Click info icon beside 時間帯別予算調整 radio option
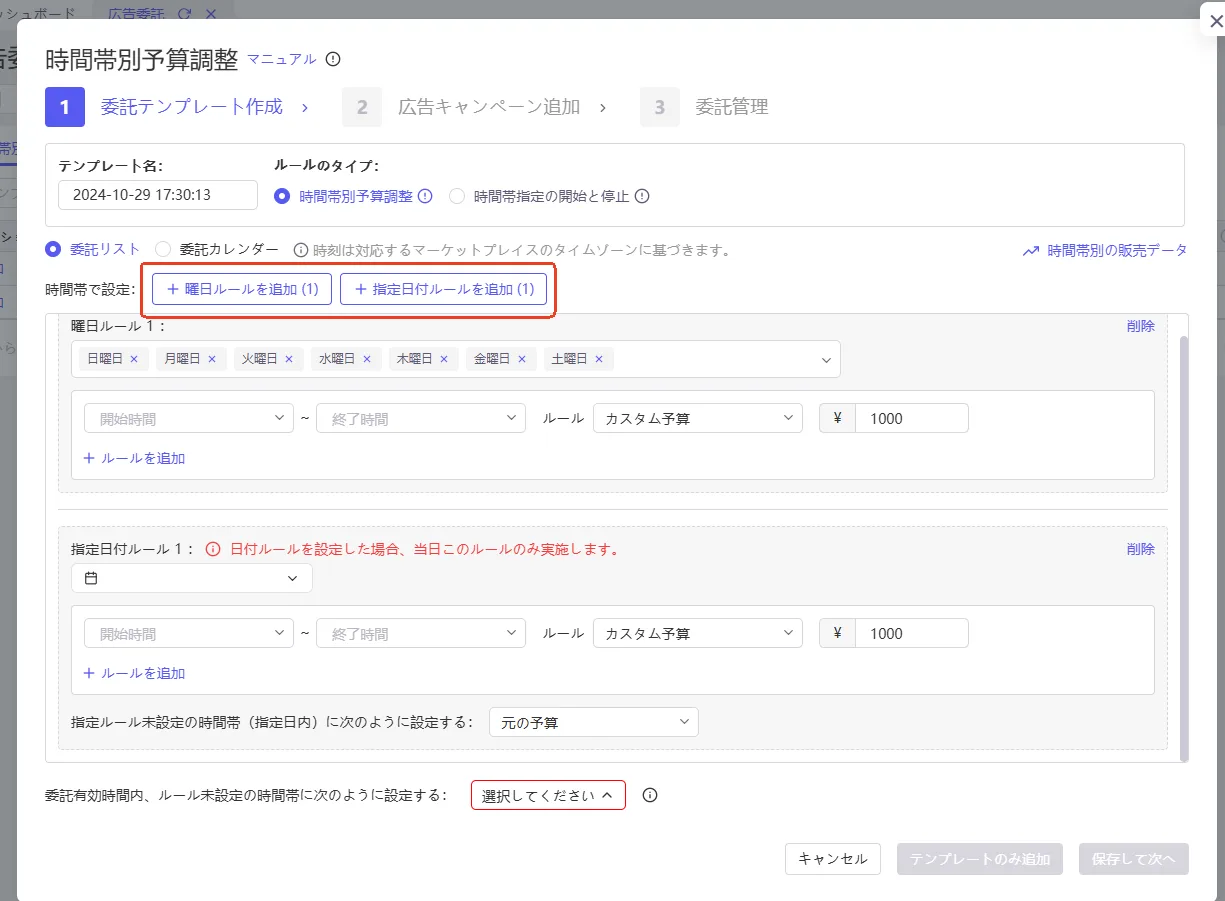 tap(425, 196)
